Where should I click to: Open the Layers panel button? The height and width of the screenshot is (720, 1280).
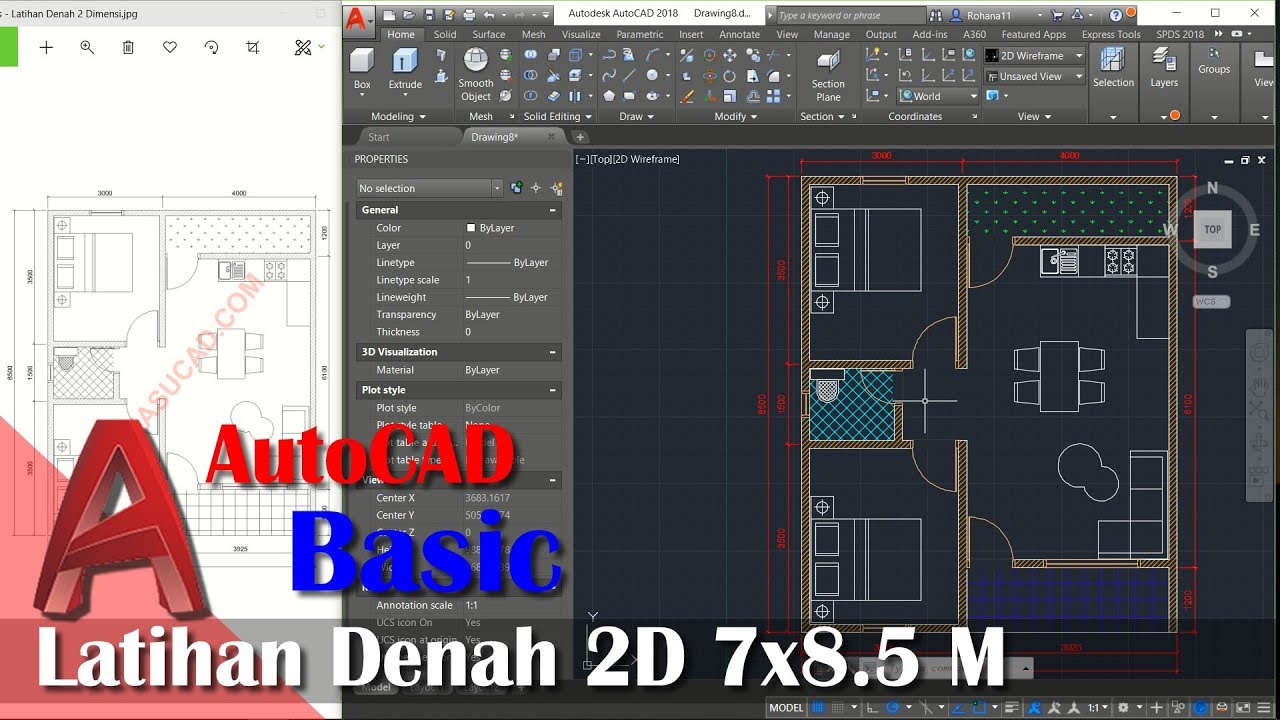click(1164, 68)
